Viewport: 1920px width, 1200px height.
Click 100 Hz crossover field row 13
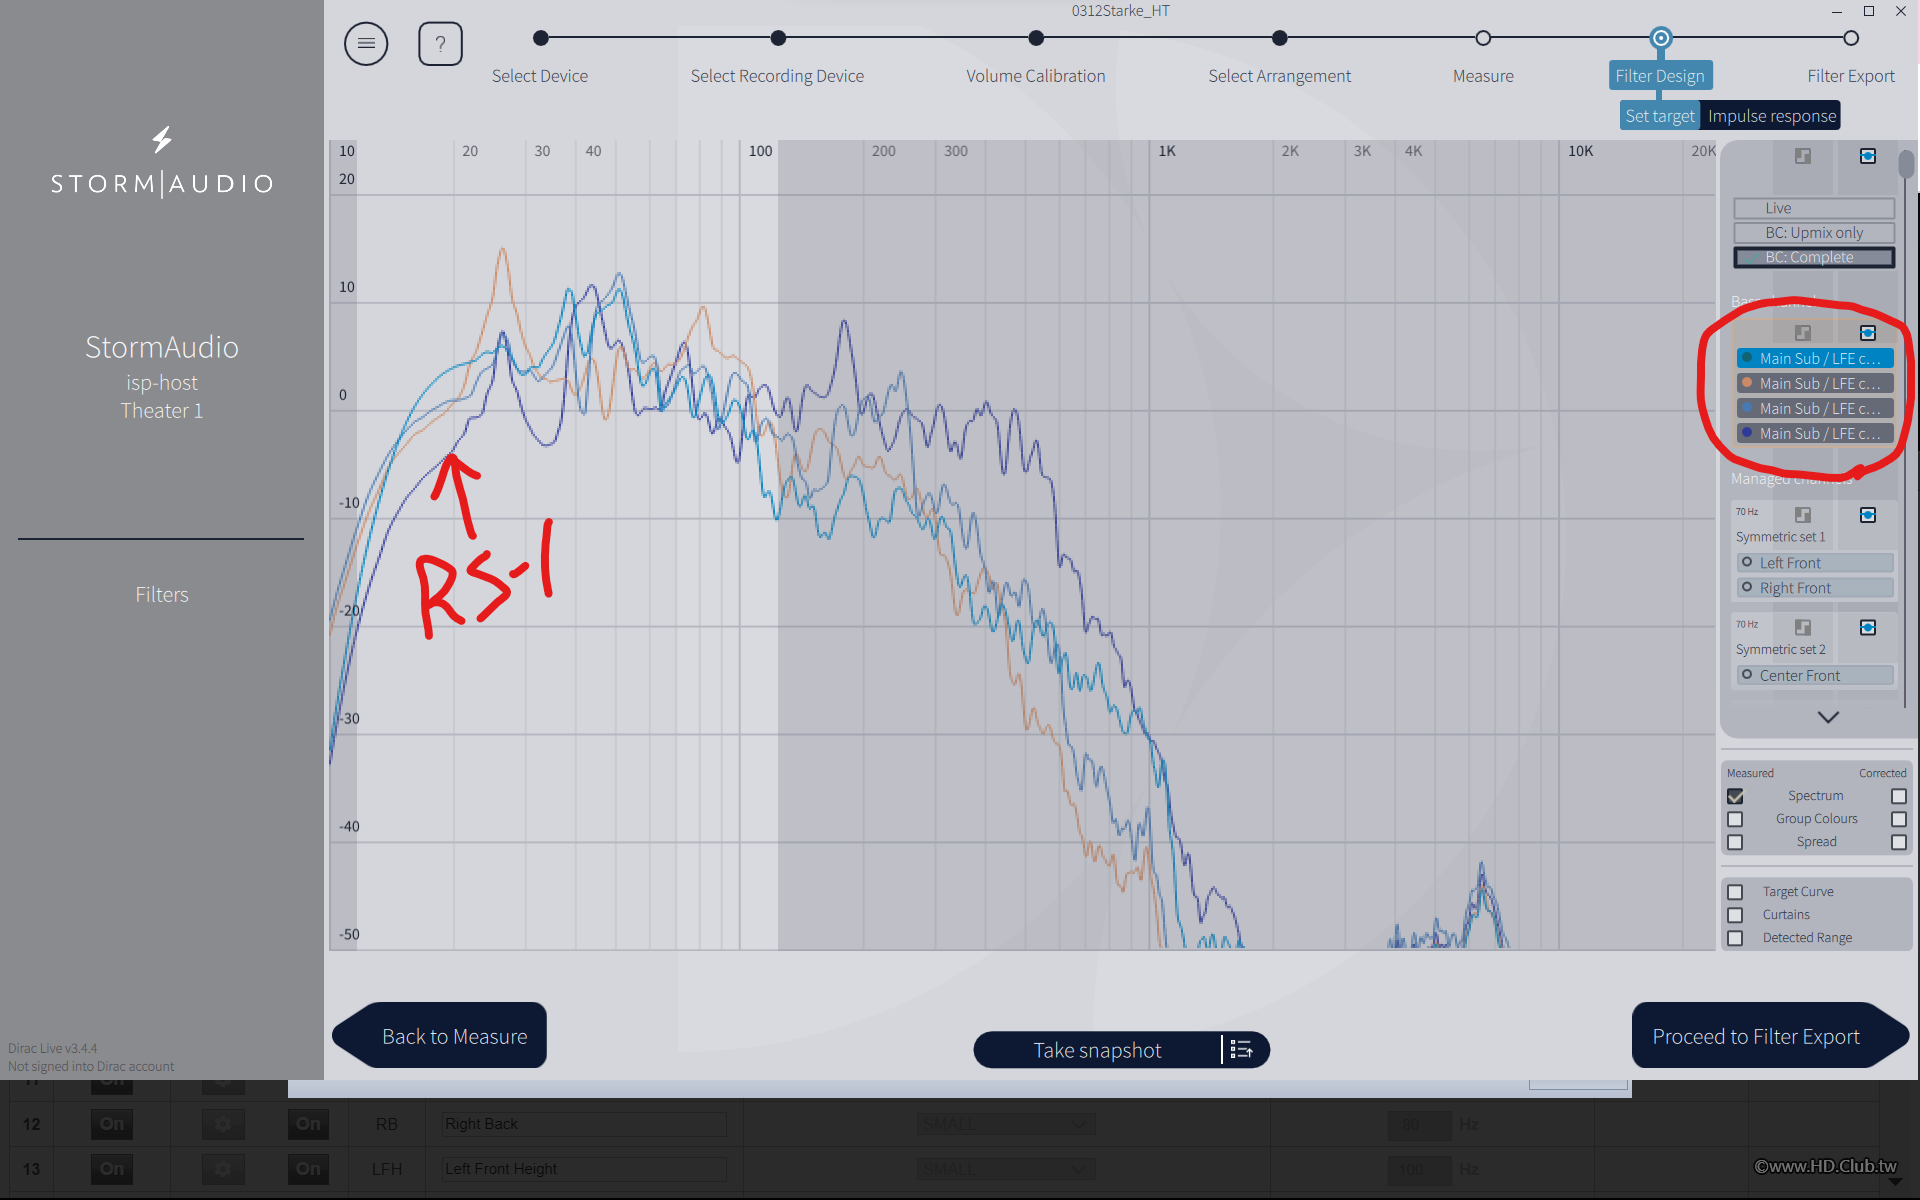click(1418, 1169)
